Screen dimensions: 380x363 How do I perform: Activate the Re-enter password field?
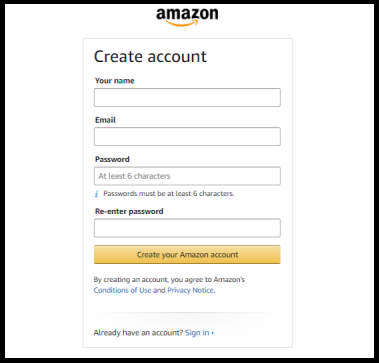tap(187, 228)
